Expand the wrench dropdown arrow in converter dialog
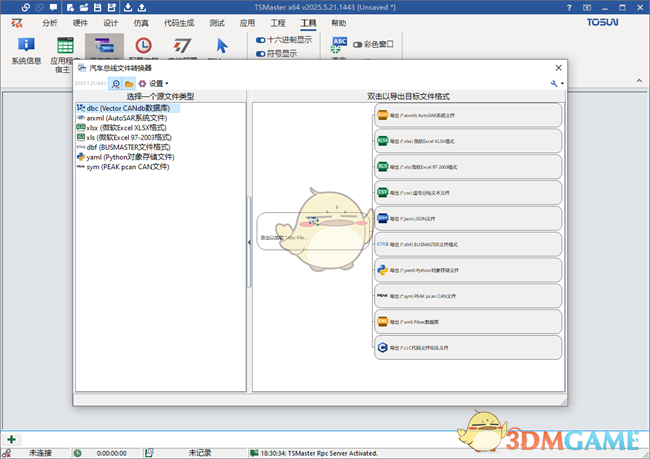The width and height of the screenshot is (650, 459). [x=562, y=83]
